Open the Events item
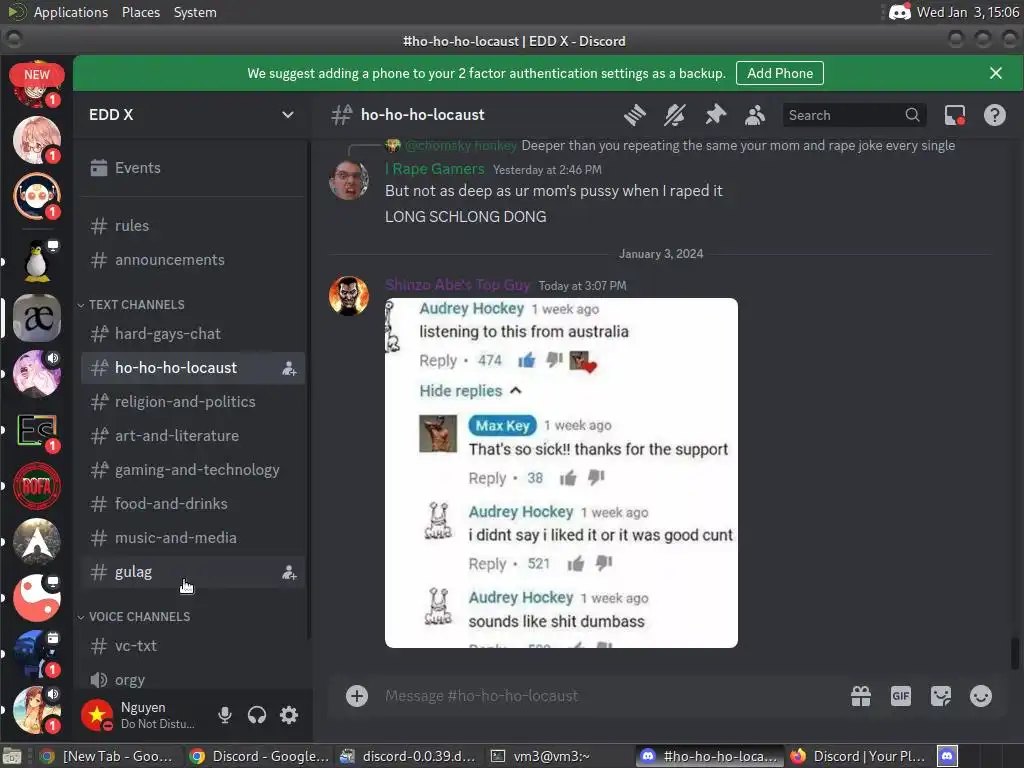 click(191, 168)
